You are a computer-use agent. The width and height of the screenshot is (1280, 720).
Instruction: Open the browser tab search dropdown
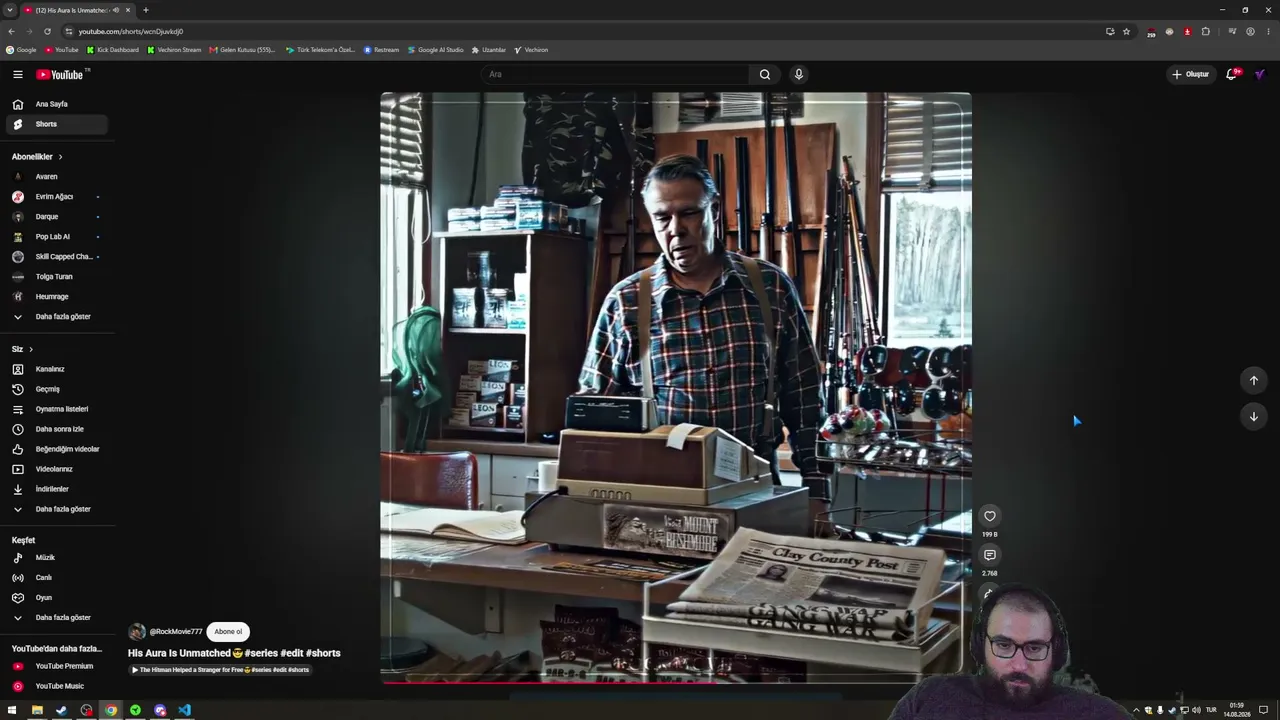click(10, 10)
